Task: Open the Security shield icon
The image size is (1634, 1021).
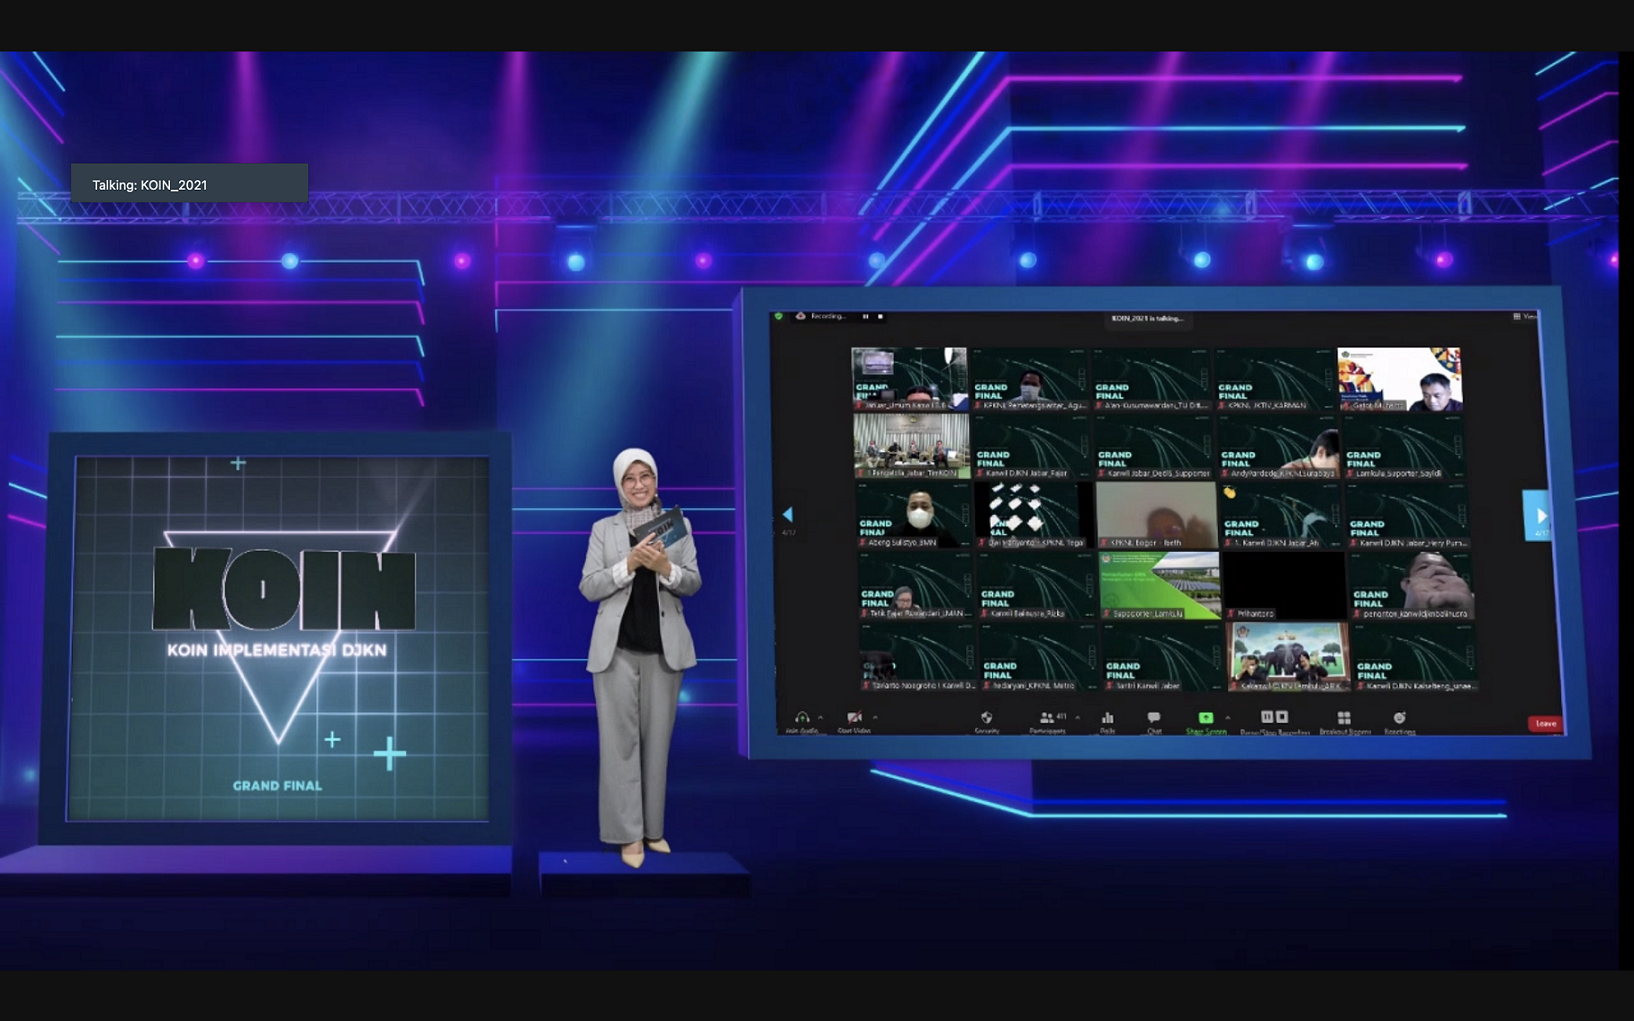Action: pos(986,718)
